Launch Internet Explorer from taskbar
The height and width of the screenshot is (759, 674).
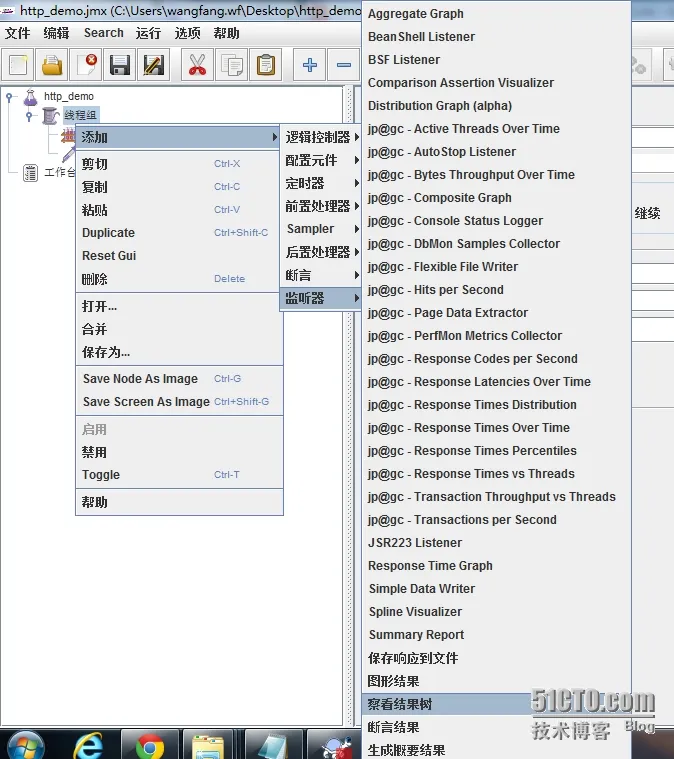pos(88,746)
